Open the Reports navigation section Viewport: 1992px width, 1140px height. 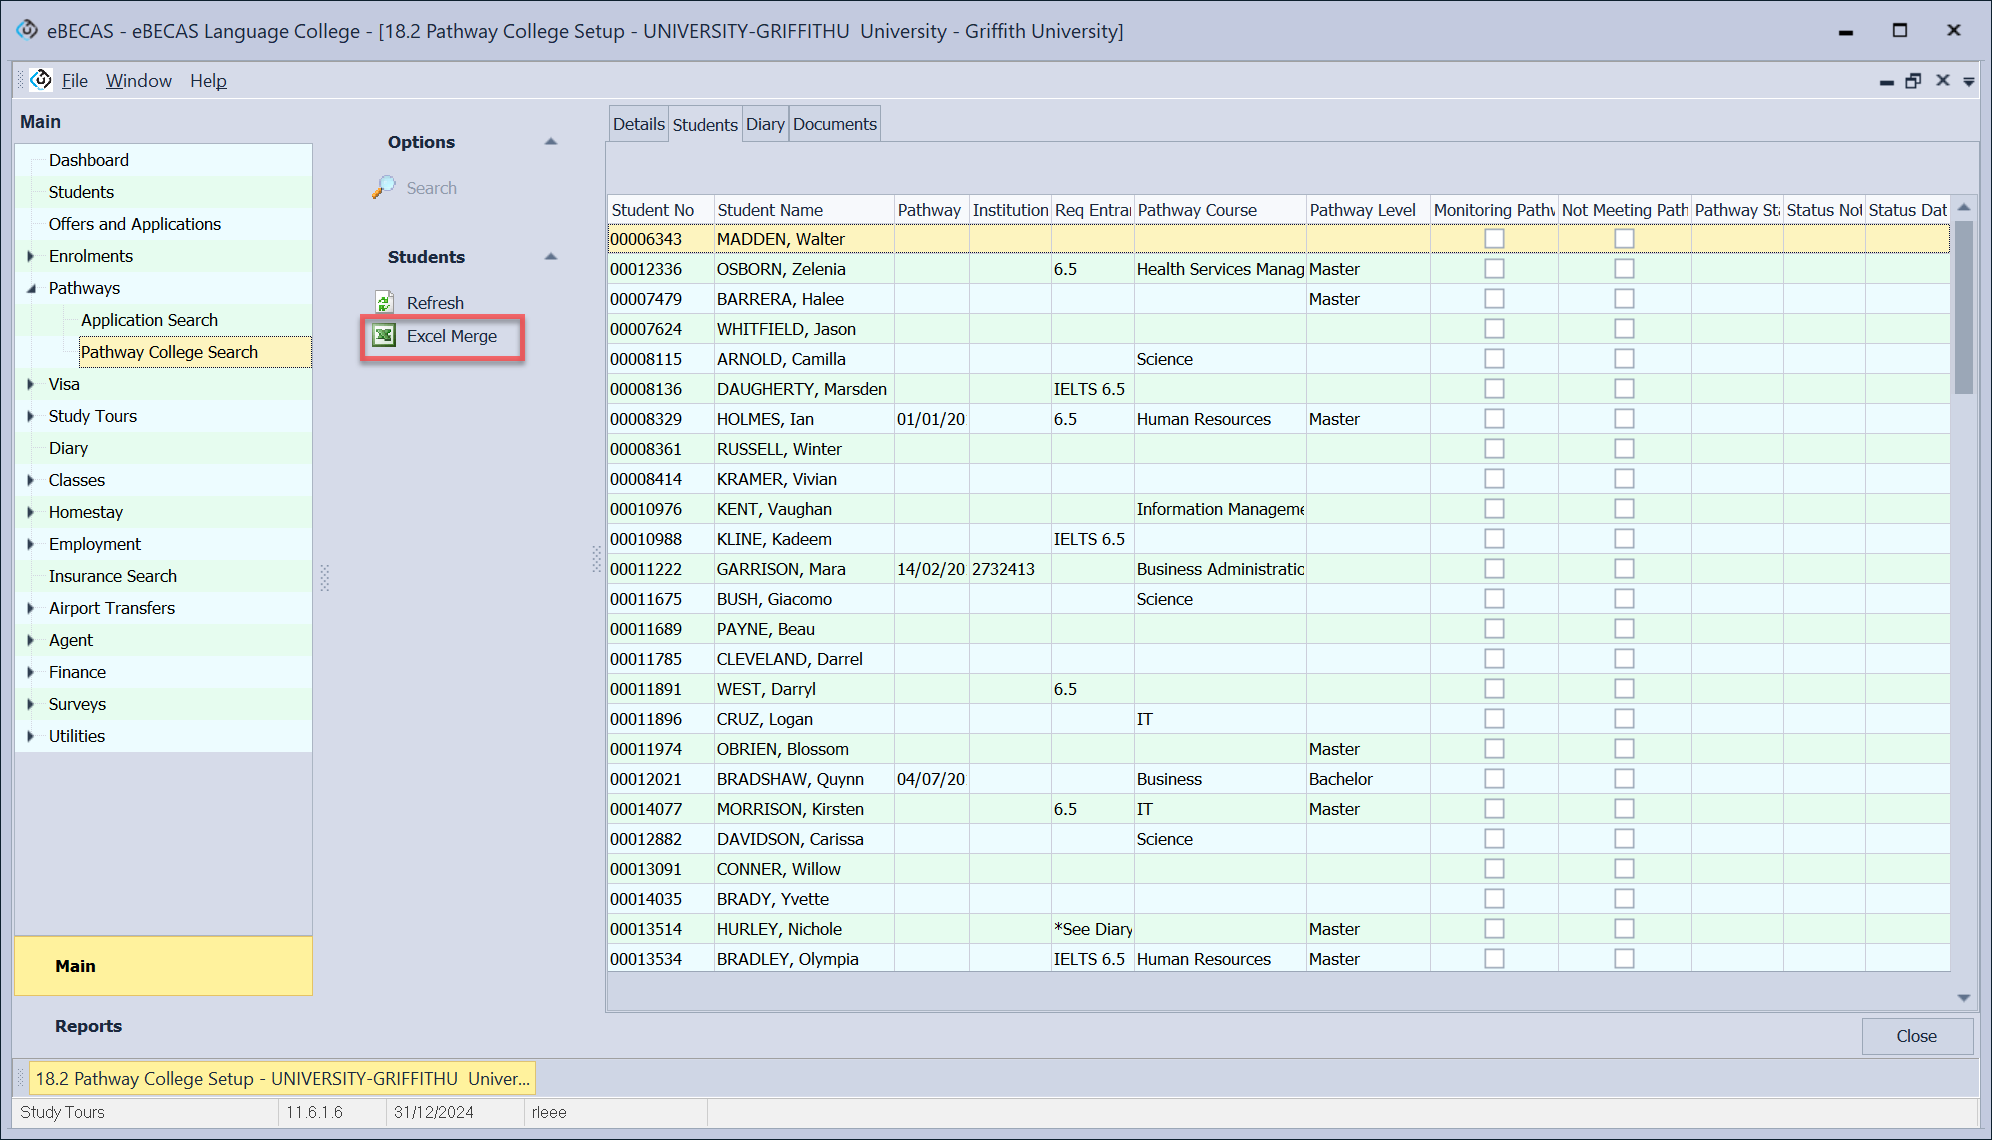88,1026
